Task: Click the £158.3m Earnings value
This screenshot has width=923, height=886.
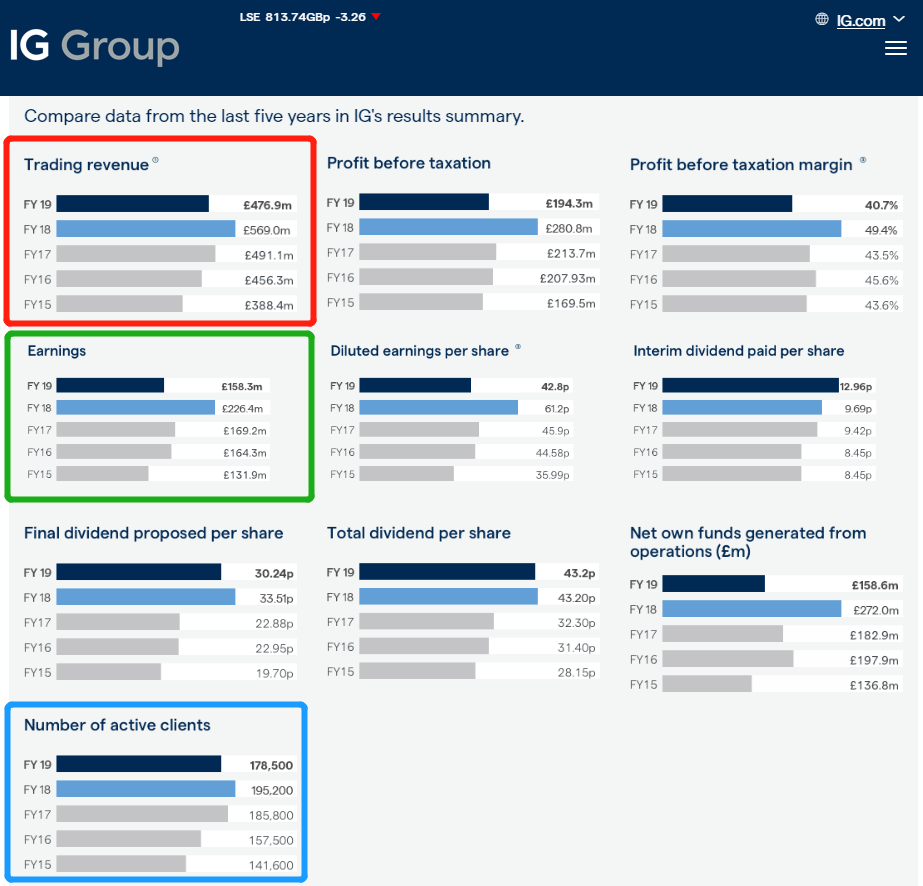Action: pyautogui.click(x=242, y=387)
